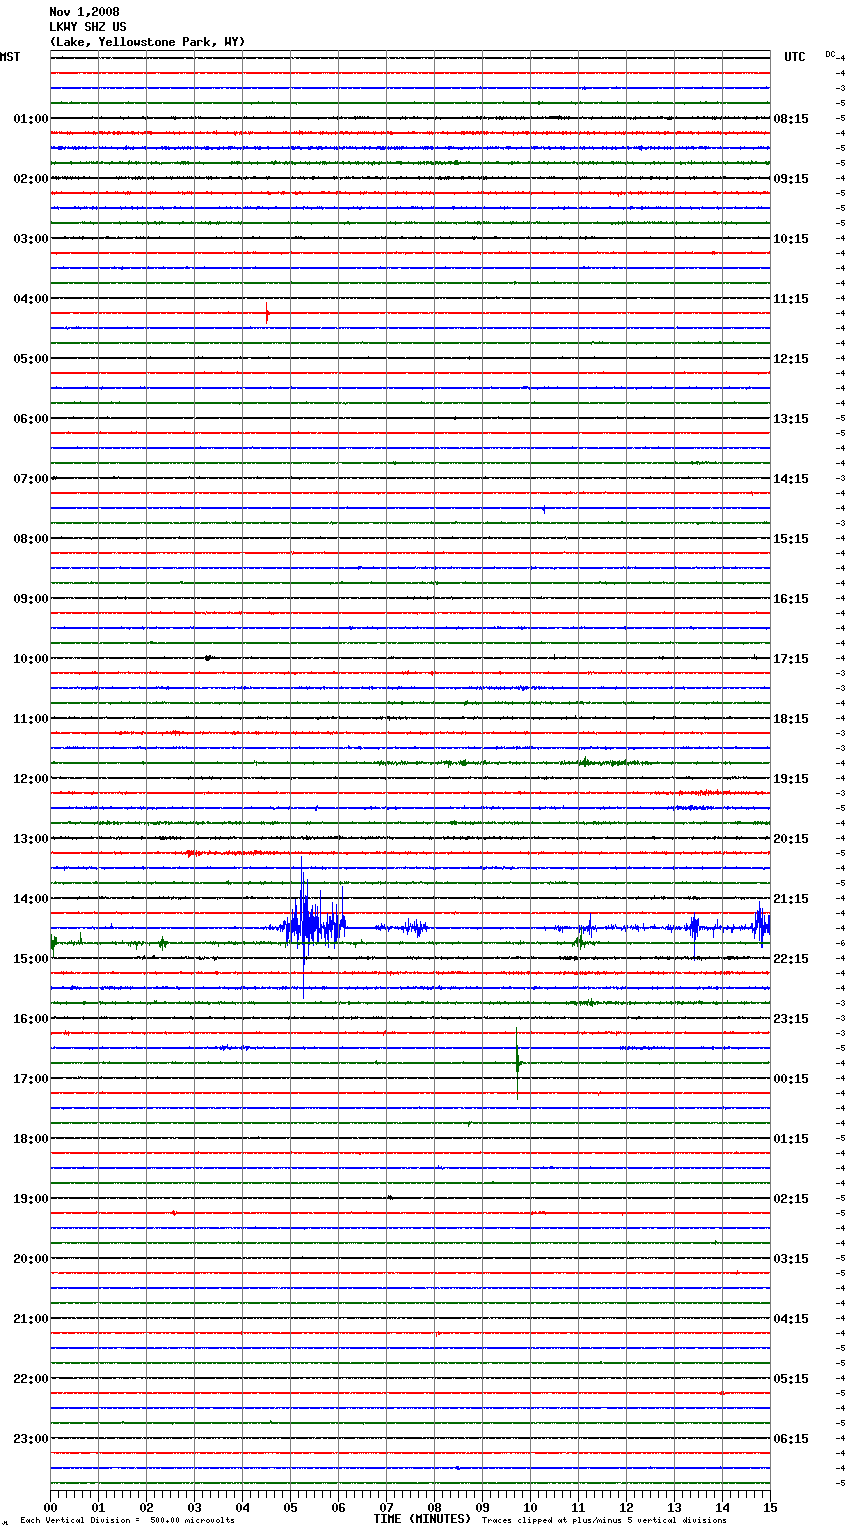Click '(Lake, Yellowstone Park, WY)' location text

tap(147, 42)
